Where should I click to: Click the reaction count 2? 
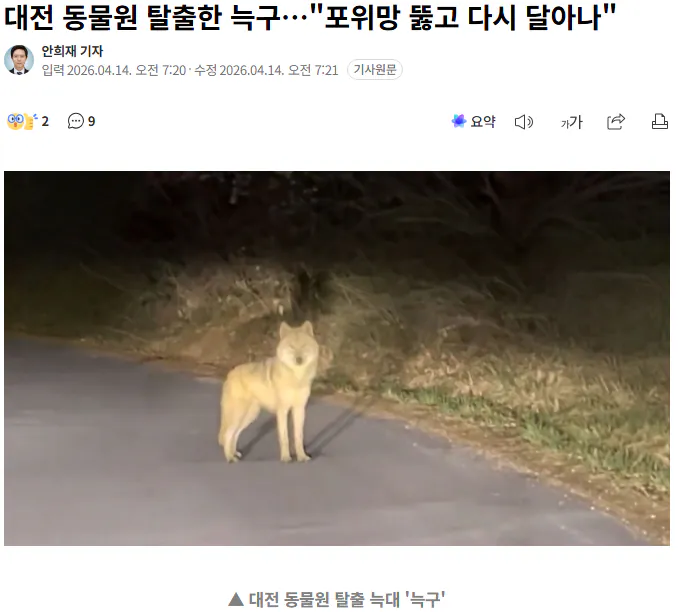tap(45, 122)
